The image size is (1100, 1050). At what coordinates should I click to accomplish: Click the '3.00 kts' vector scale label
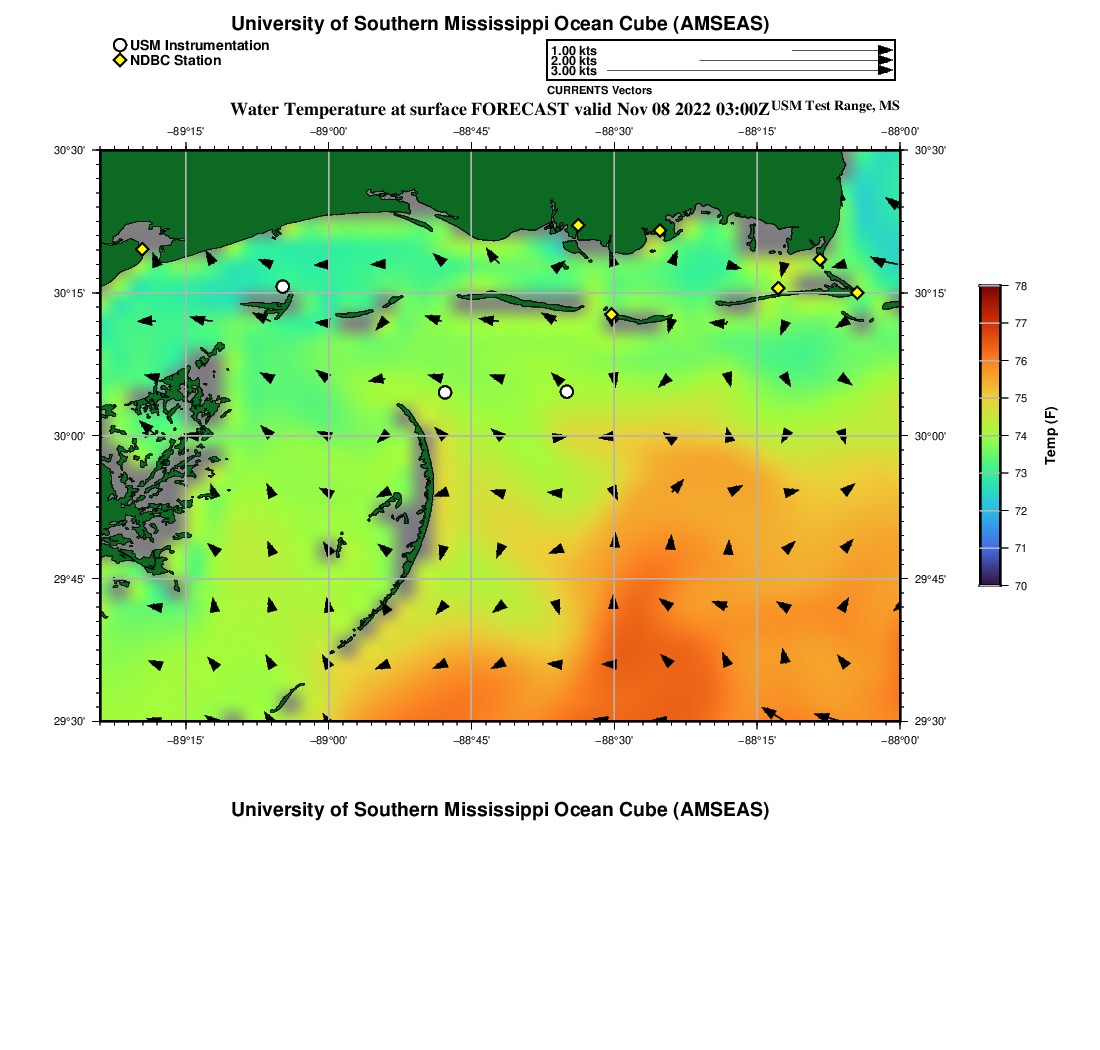pos(574,70)
